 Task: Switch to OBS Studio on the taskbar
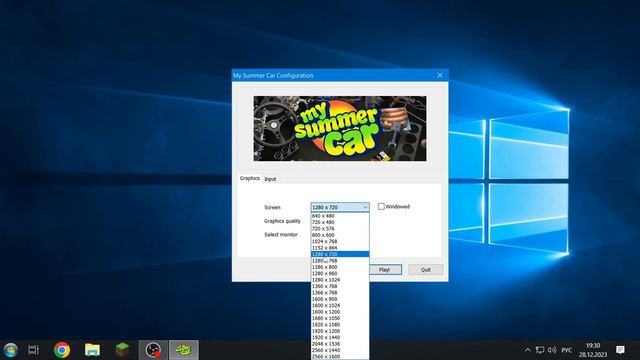click(153, 350)
